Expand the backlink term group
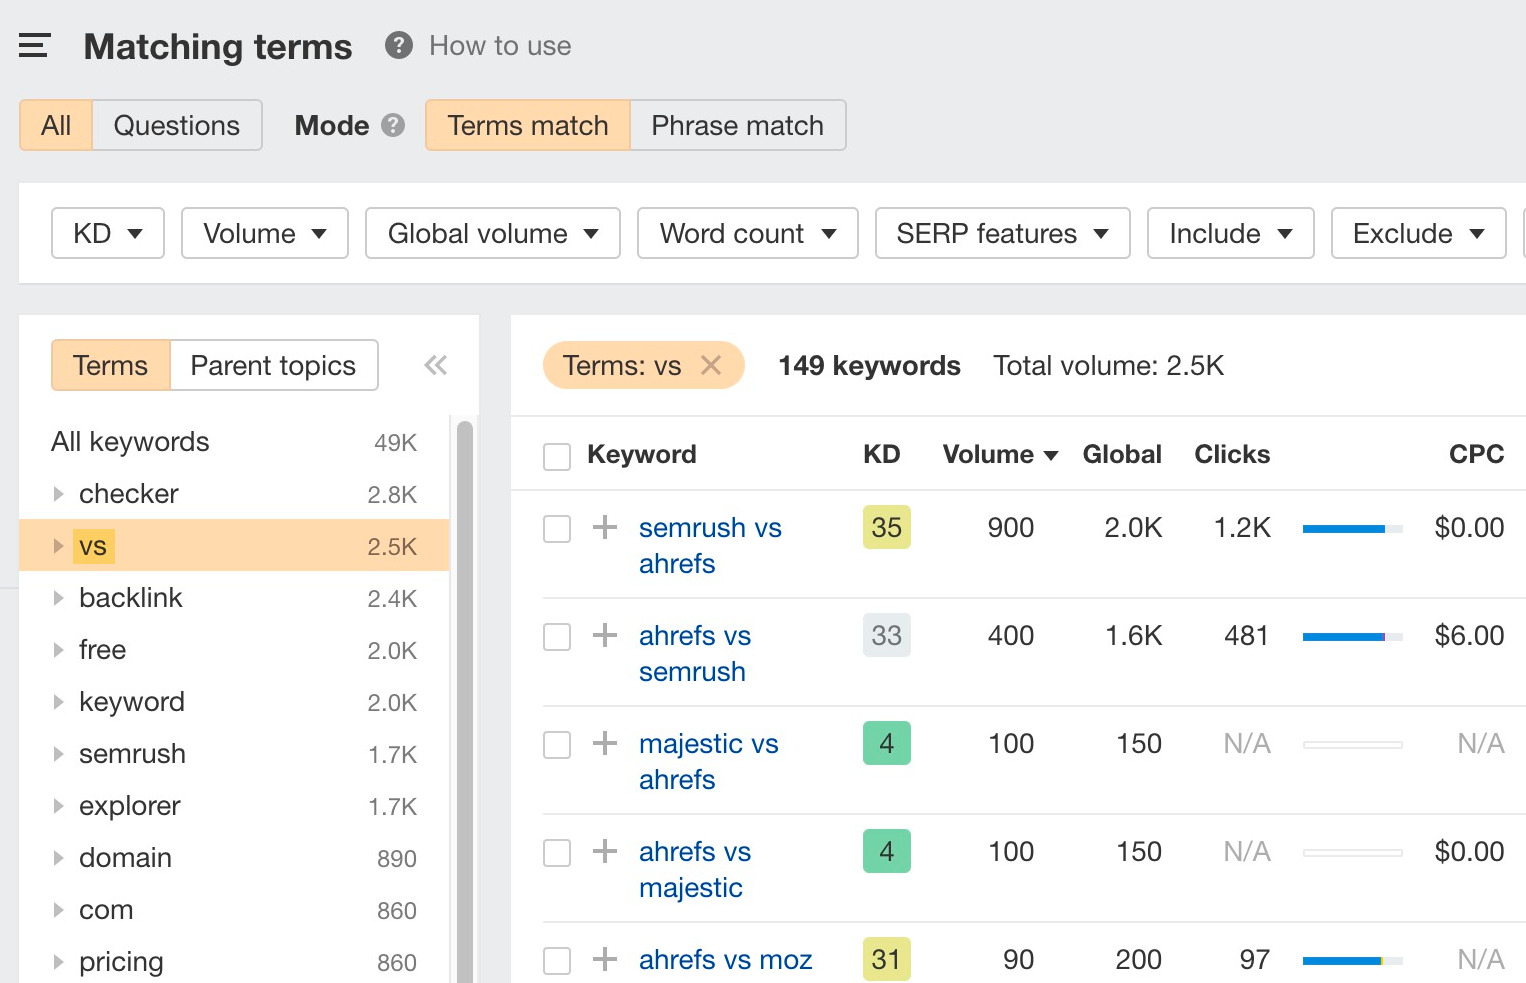The height and width of the screenshot is (983, 1526). 57,598
